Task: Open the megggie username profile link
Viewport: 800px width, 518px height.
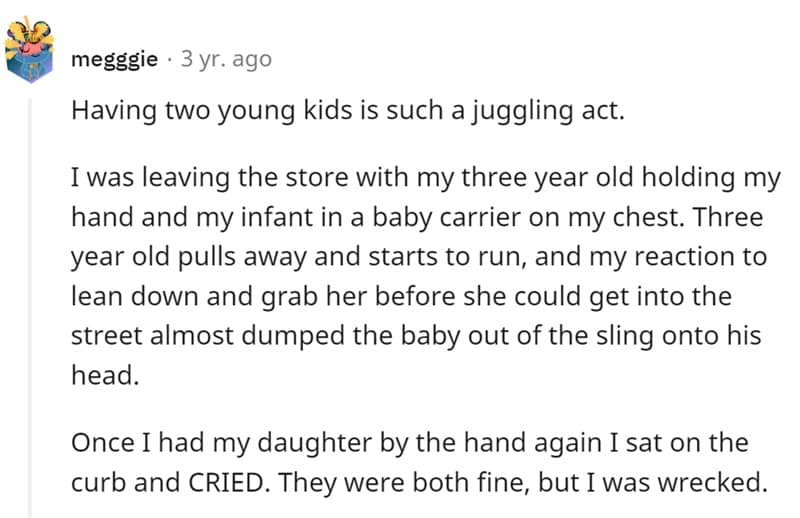Action: click(x=115, y=59)
